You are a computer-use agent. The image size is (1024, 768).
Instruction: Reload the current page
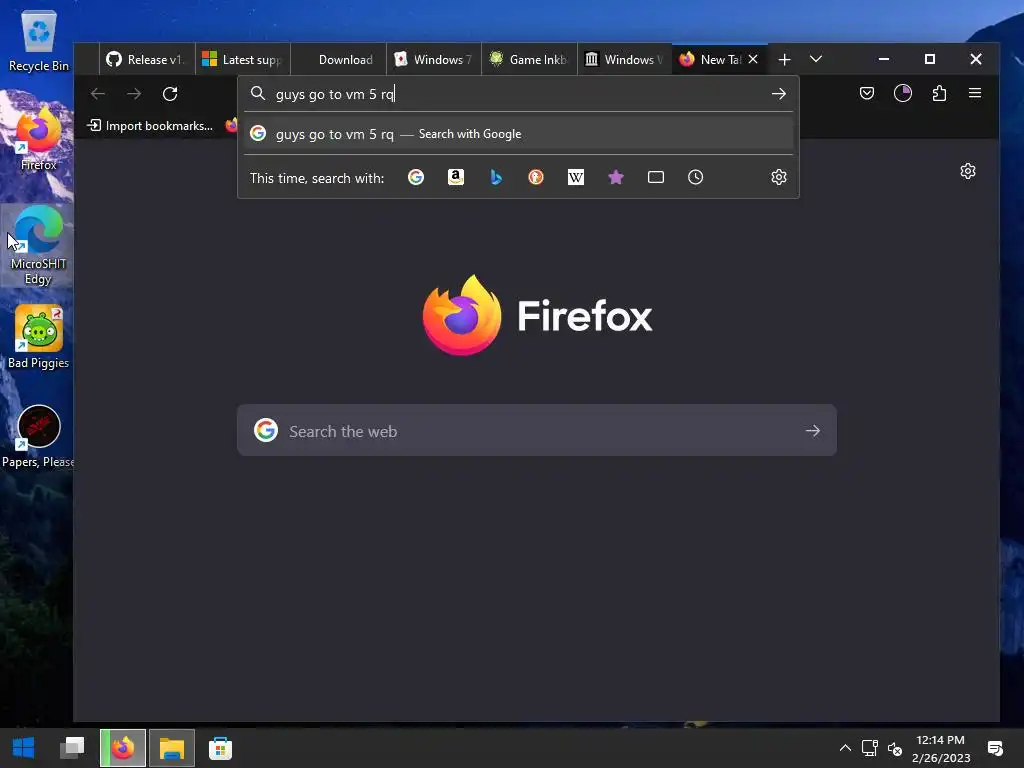coord(170,94)
